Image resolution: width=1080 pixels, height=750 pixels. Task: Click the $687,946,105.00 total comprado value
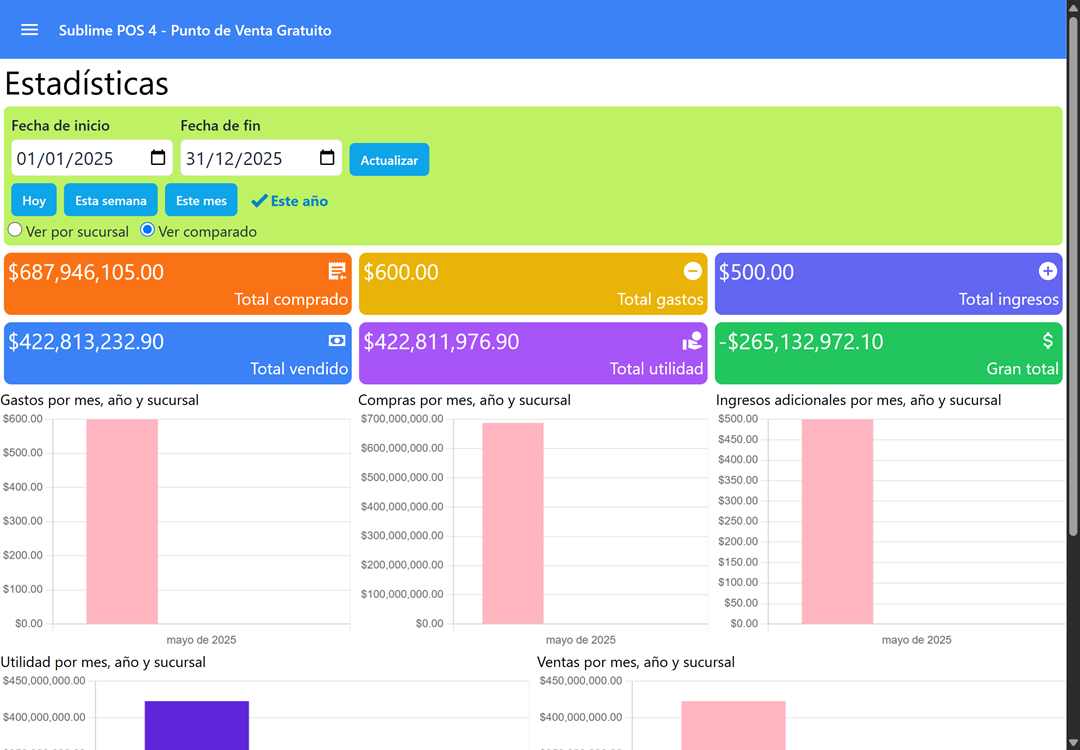point(86,272)
